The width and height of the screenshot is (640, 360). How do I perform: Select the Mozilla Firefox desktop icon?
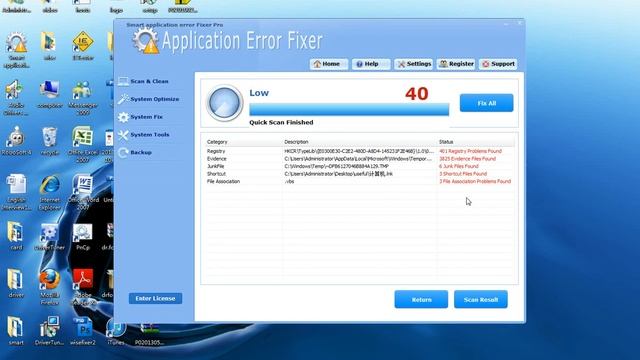pyautogui.click(x=49, y=287)
